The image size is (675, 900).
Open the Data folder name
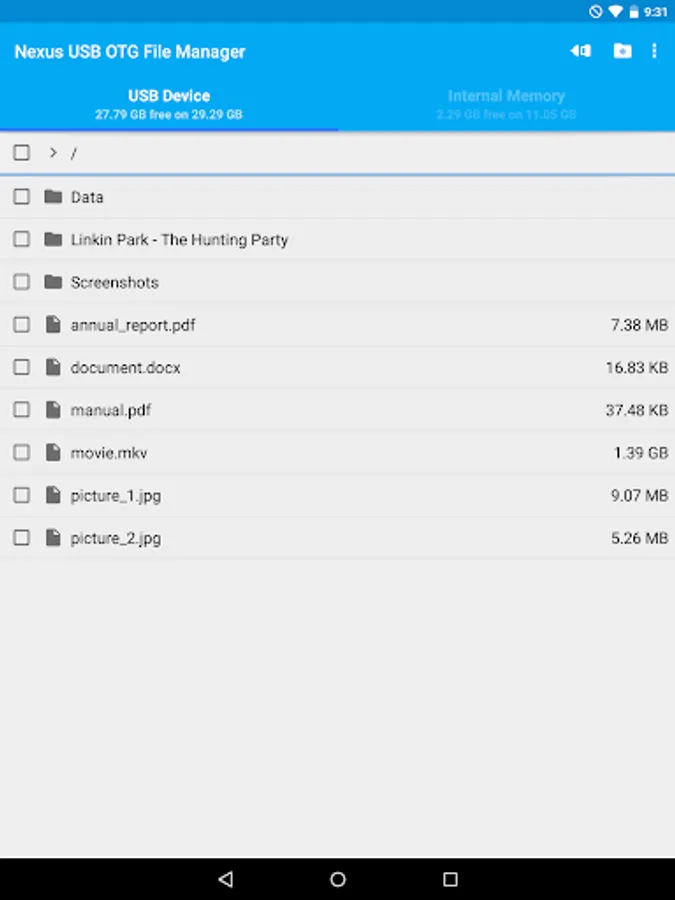tap(87, 197)
